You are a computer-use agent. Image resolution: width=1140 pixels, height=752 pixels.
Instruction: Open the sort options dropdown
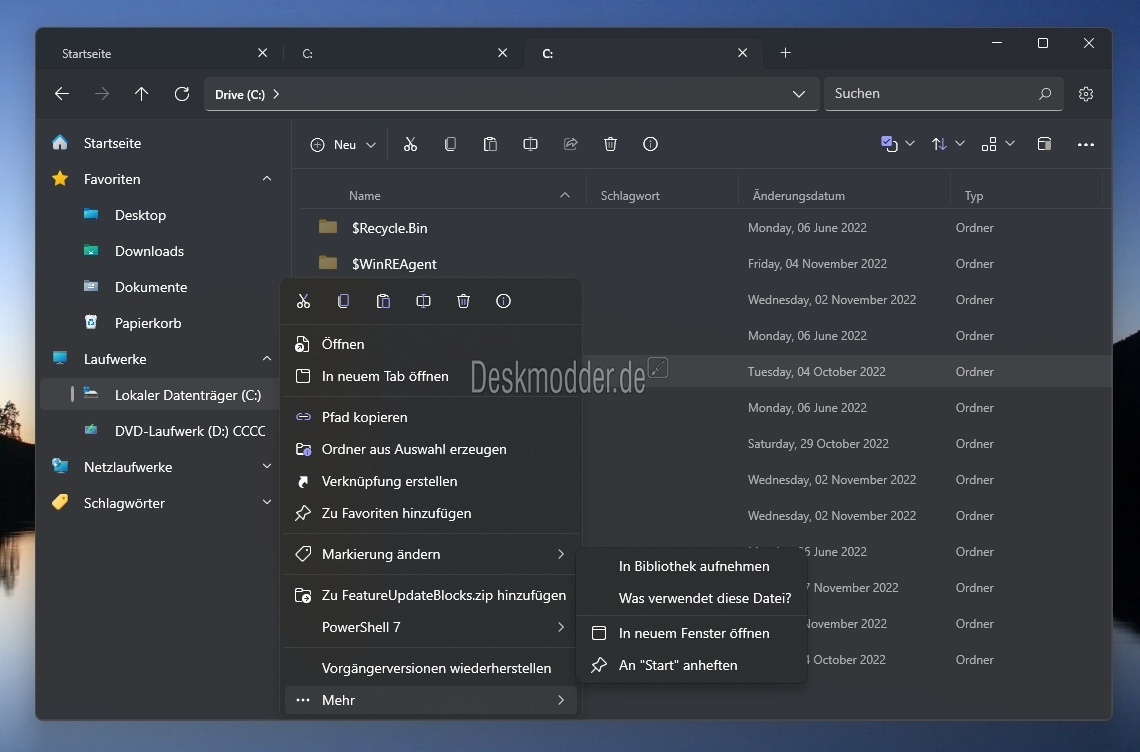point(947,144)
